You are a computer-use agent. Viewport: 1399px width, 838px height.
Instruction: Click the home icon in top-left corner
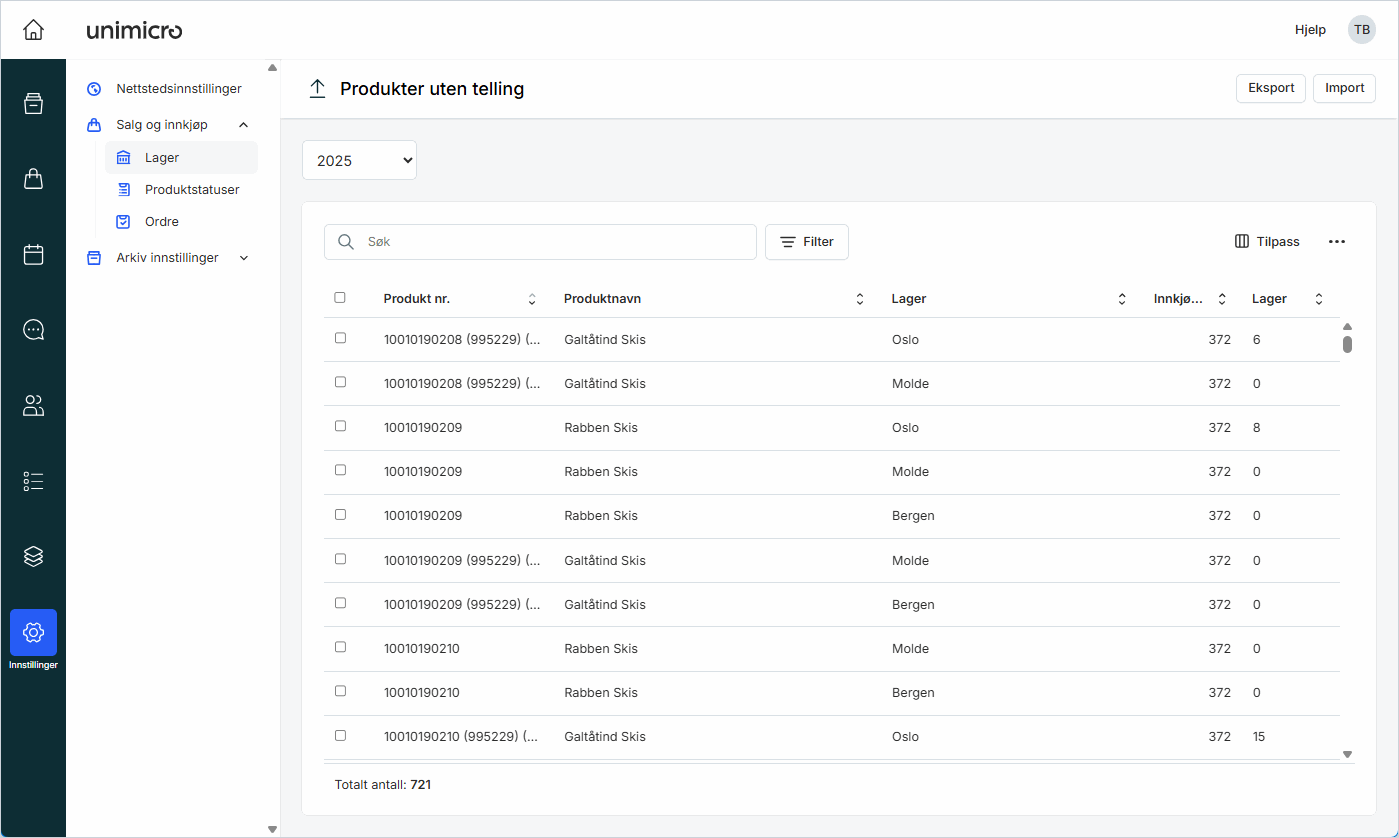coord(33,30)
